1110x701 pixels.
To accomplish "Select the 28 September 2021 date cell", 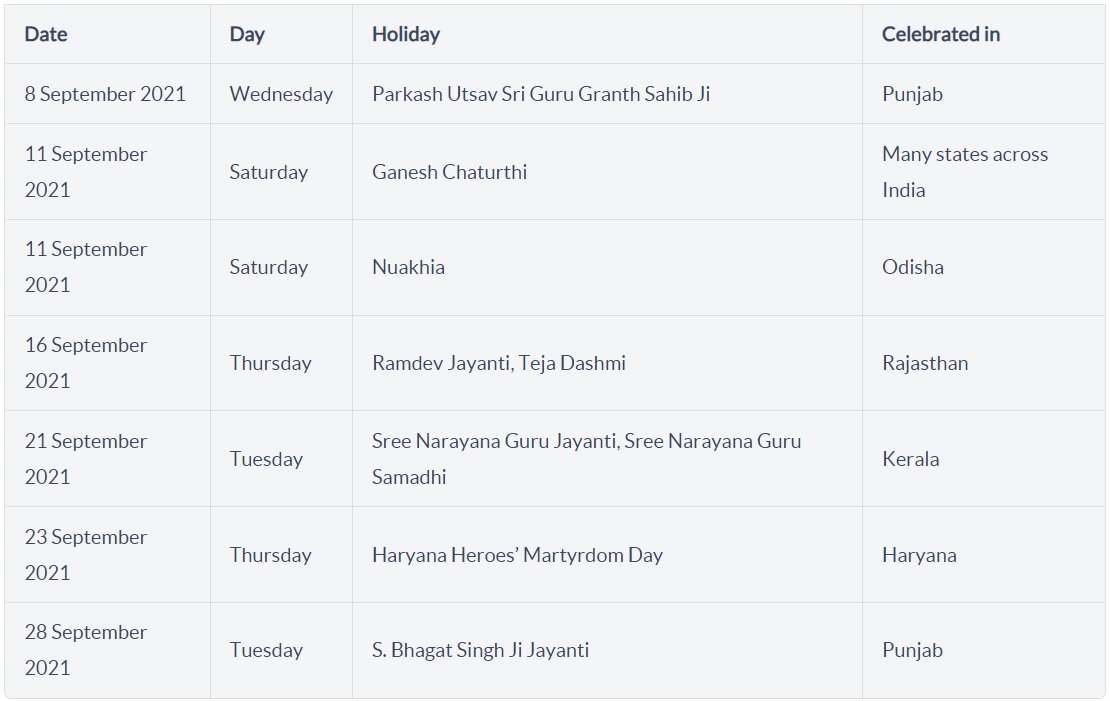I will [x=86, y=650].
